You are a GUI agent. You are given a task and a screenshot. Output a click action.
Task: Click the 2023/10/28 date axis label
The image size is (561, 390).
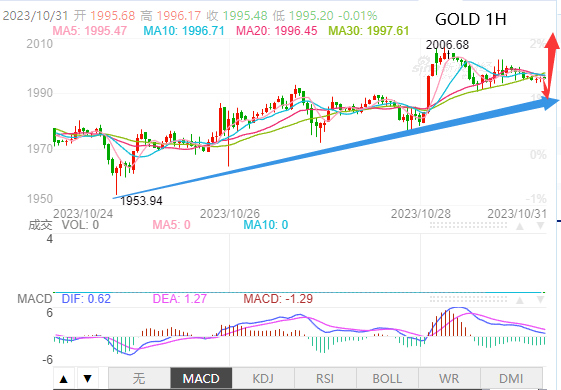tap(421, 214)
